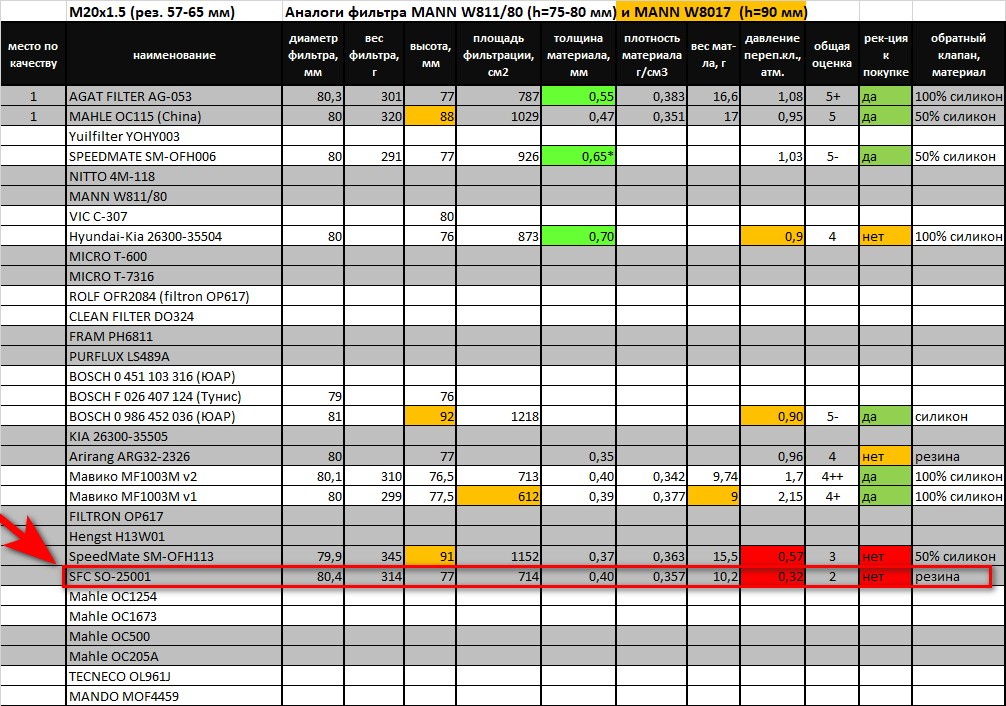Click the orange 612 filtration area cell

pyautogui.click(x=498, y=497)
